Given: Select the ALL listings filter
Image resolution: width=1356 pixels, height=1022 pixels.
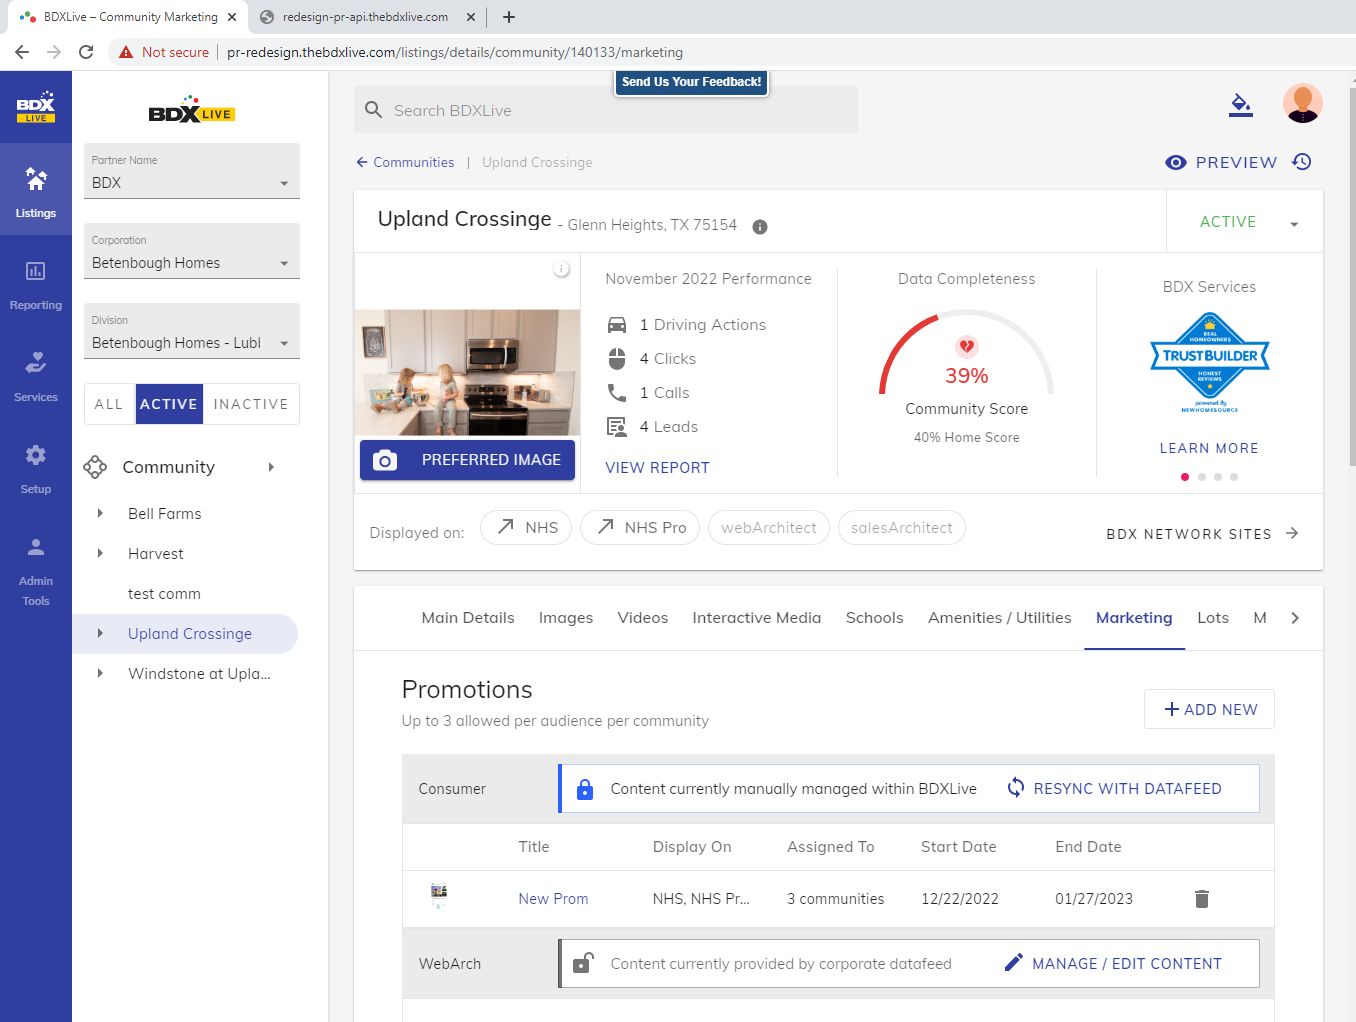Looking at the screenshot, I should [109, 404].
